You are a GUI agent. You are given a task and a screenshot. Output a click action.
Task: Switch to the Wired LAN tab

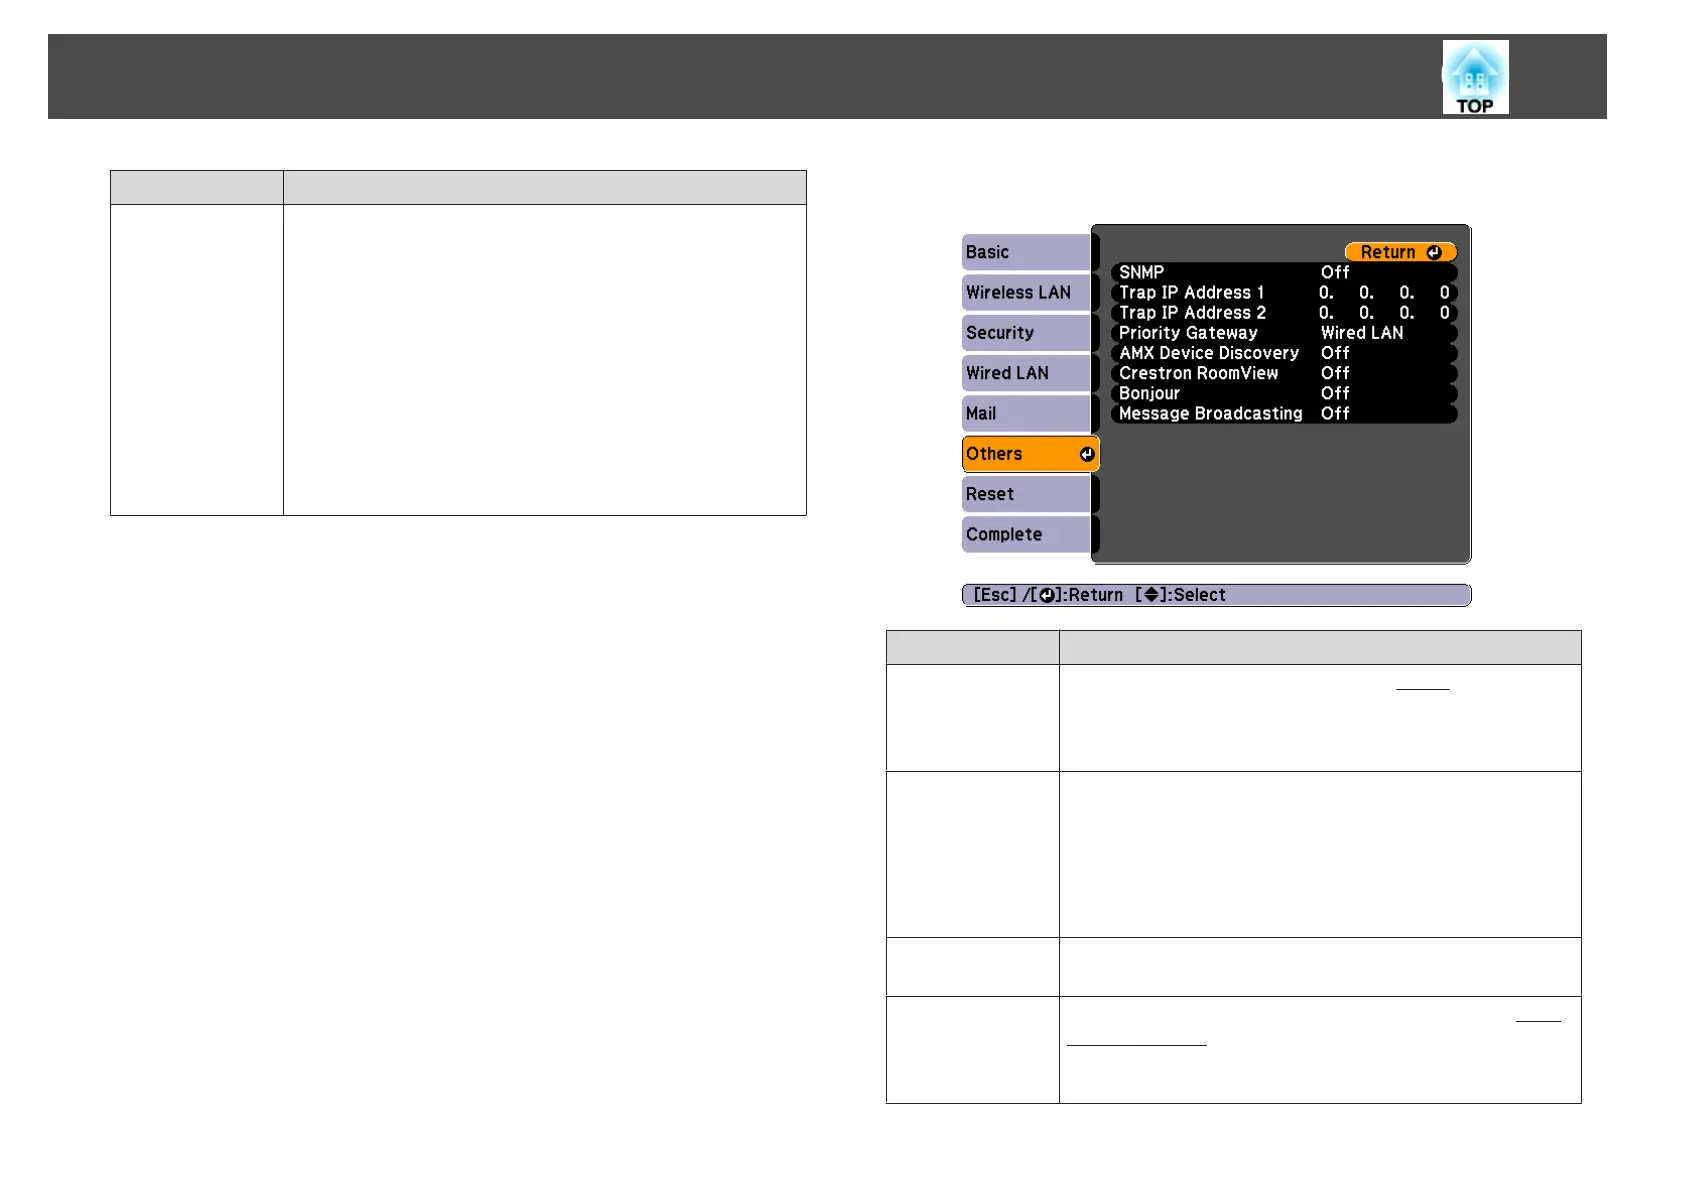[1026, 373]
